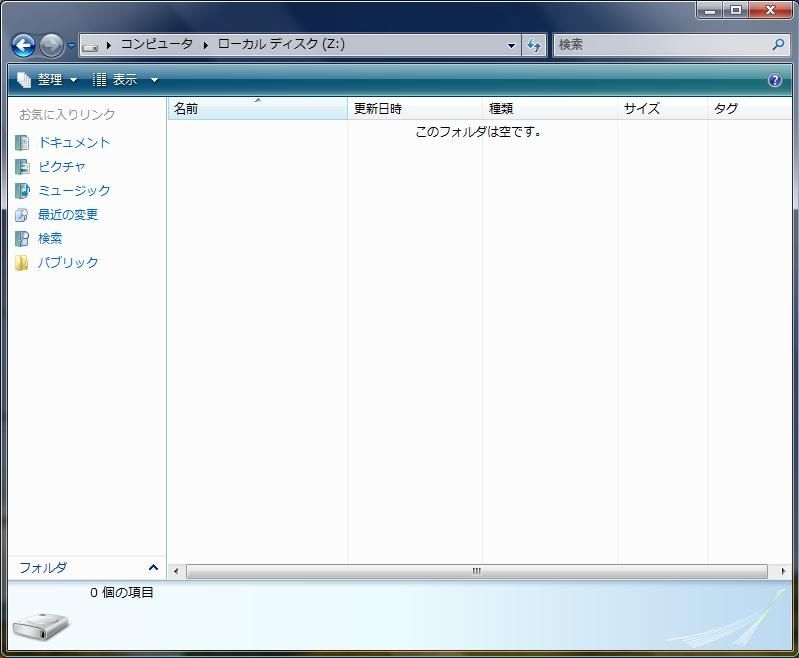Click the drive icon in address bar
The height and width of the screenshot is (658, 799).
(x=90, y=46)
